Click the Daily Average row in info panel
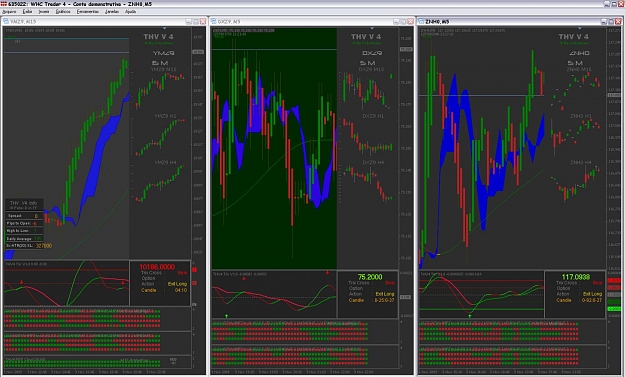Viewport: 625px width, 377px height. [x=24, y=238]
